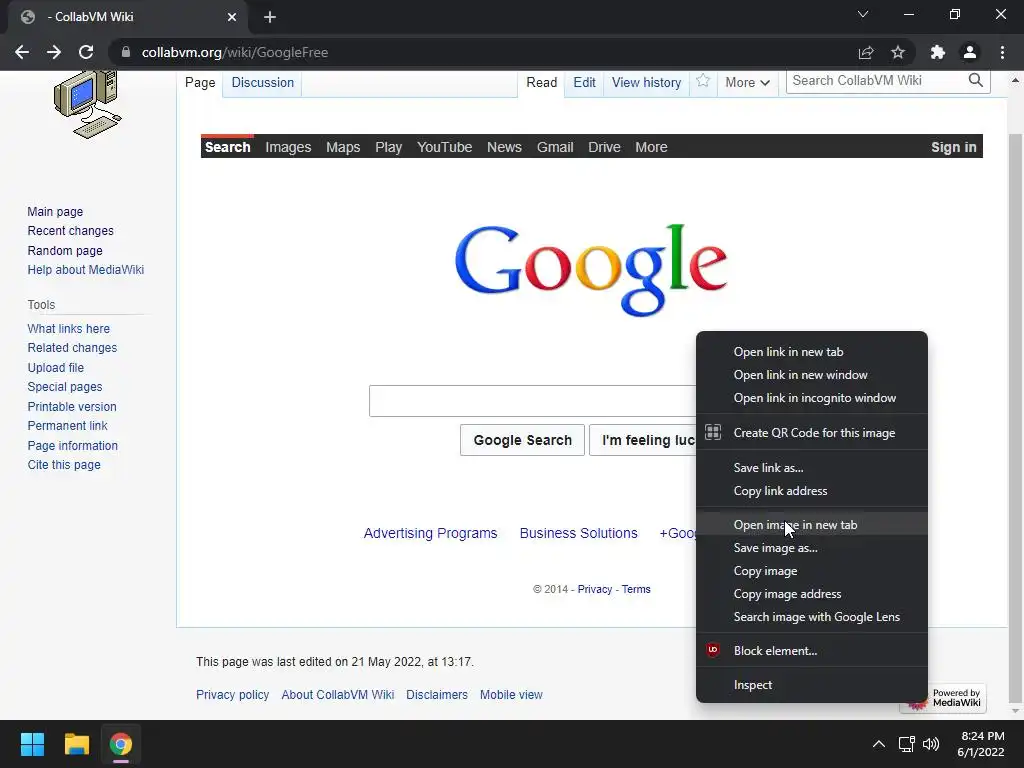
Task: Open Random page sidebar link
Action: (65, 251)
